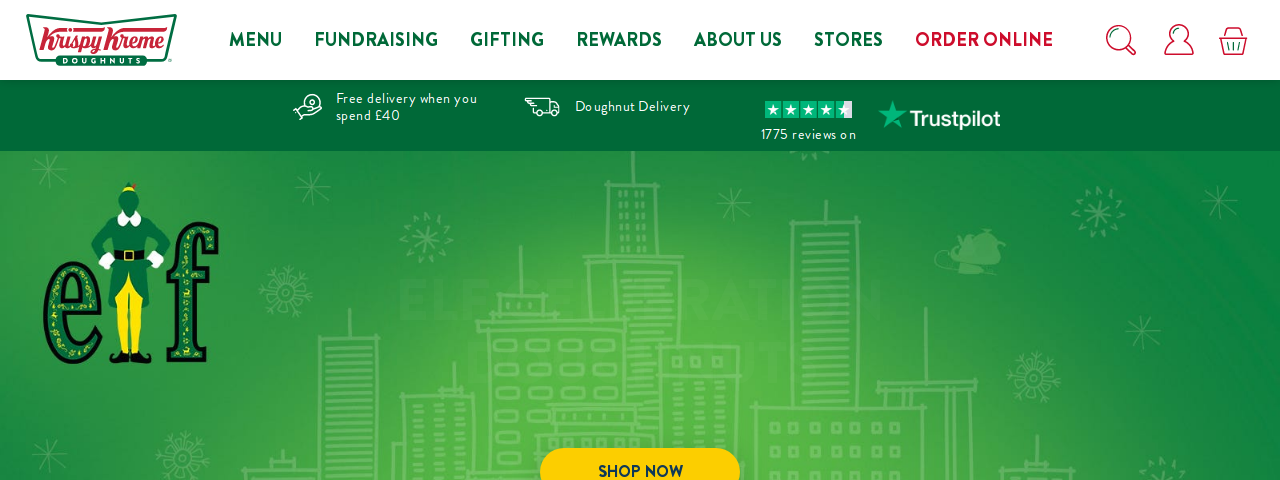Viewport: 1280px width, 480px height.
Task: Click the Trustpilot logo
Action: tap(939, 116)
